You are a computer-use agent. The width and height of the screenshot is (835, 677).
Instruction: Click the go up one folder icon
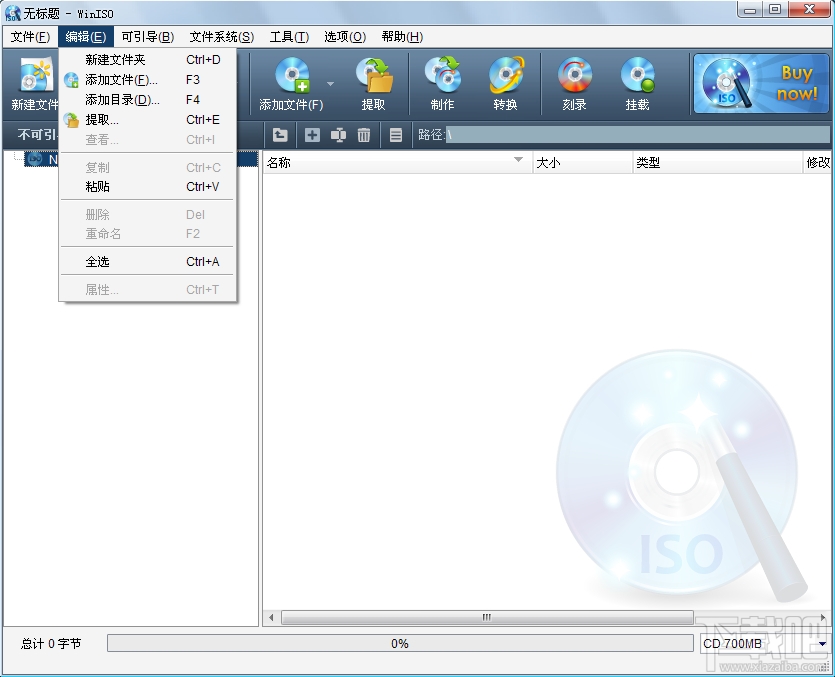280,135
